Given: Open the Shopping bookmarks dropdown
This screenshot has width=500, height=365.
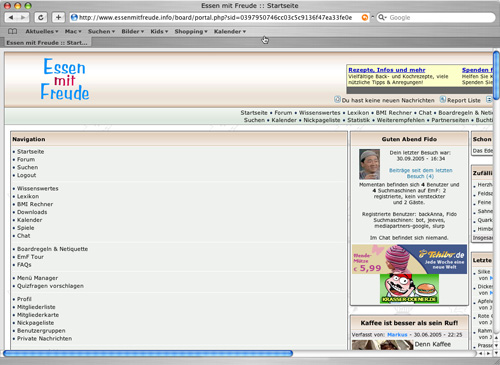Looking at the screenshot, I should (x=191, y=31).
